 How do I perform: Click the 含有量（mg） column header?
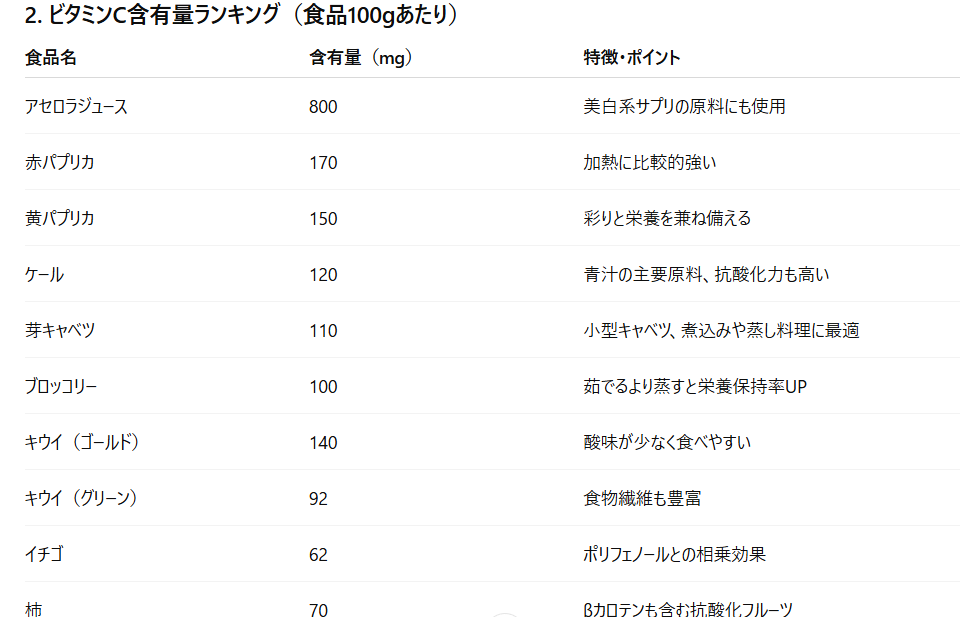(361, 58)
